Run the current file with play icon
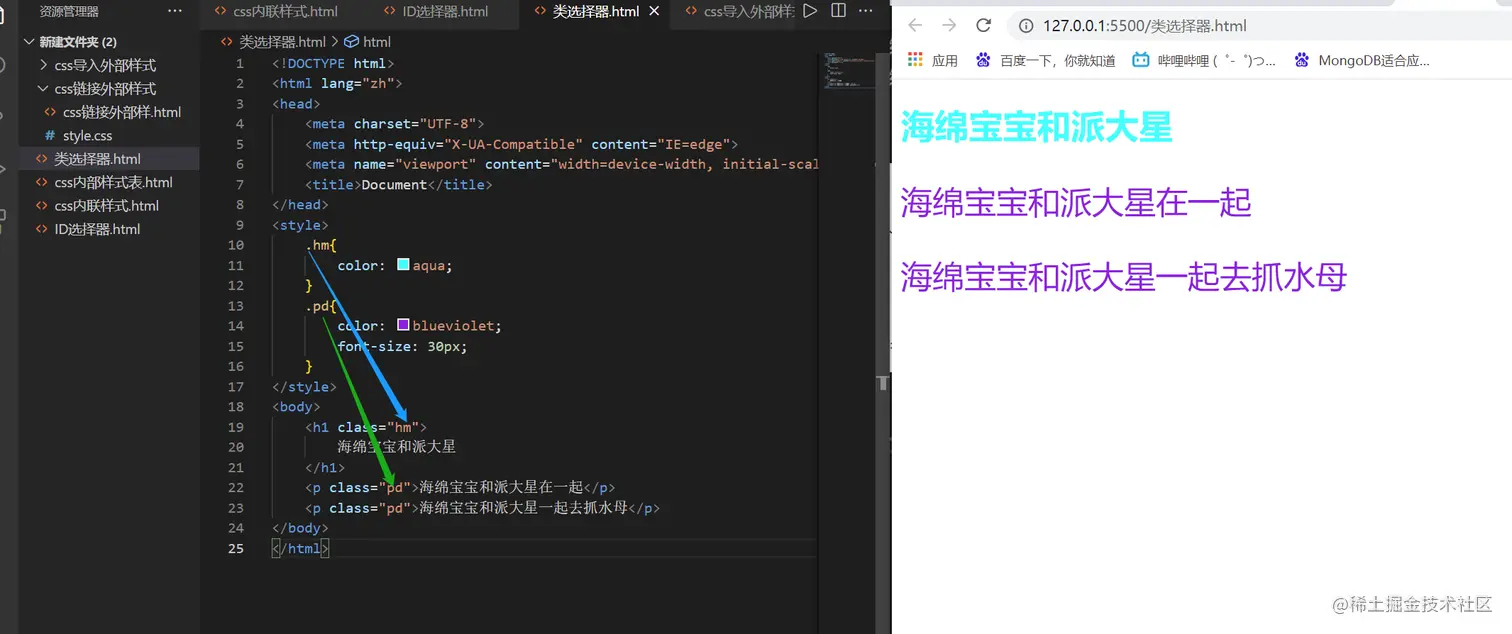 (810, 11)
